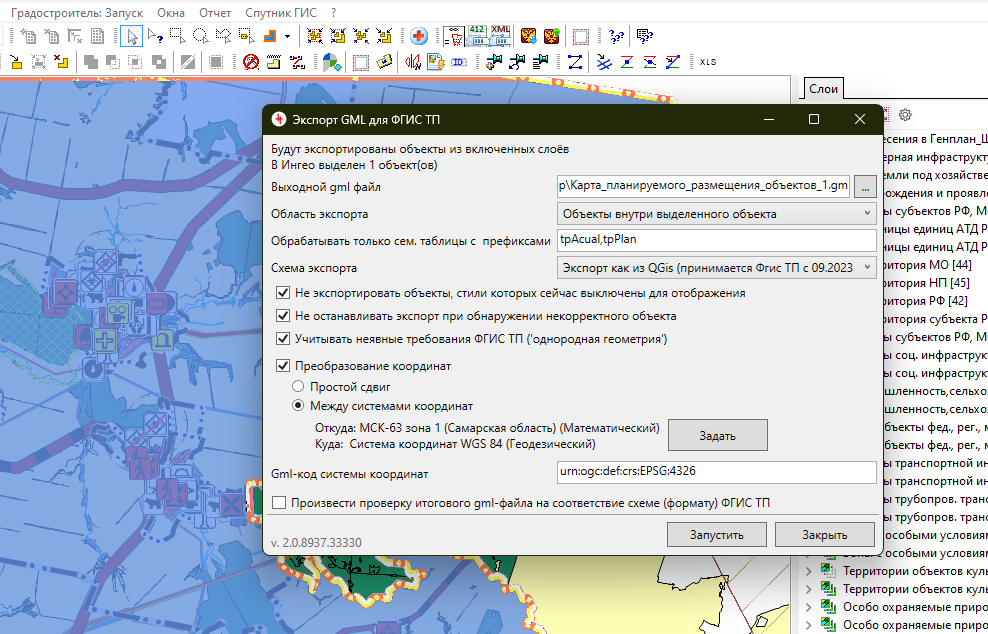Click the XML export toolbar icon
This screenshot has width=988, height=634.
coord(501,36)
